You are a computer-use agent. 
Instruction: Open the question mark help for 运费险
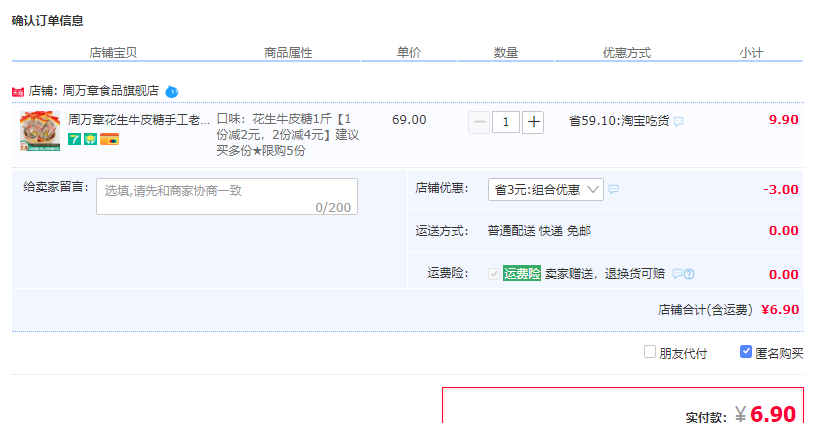pyautogui.click(x=689, y=274)
